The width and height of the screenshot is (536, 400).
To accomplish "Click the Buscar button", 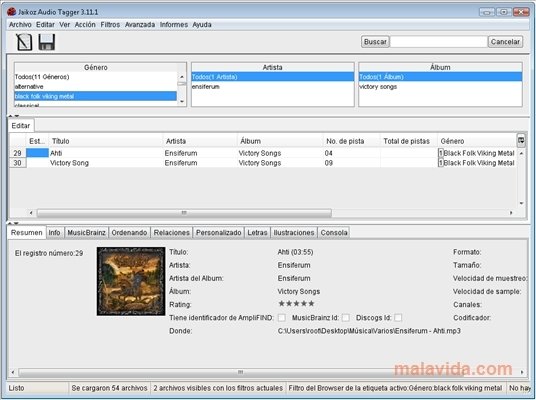I will 375,42.
